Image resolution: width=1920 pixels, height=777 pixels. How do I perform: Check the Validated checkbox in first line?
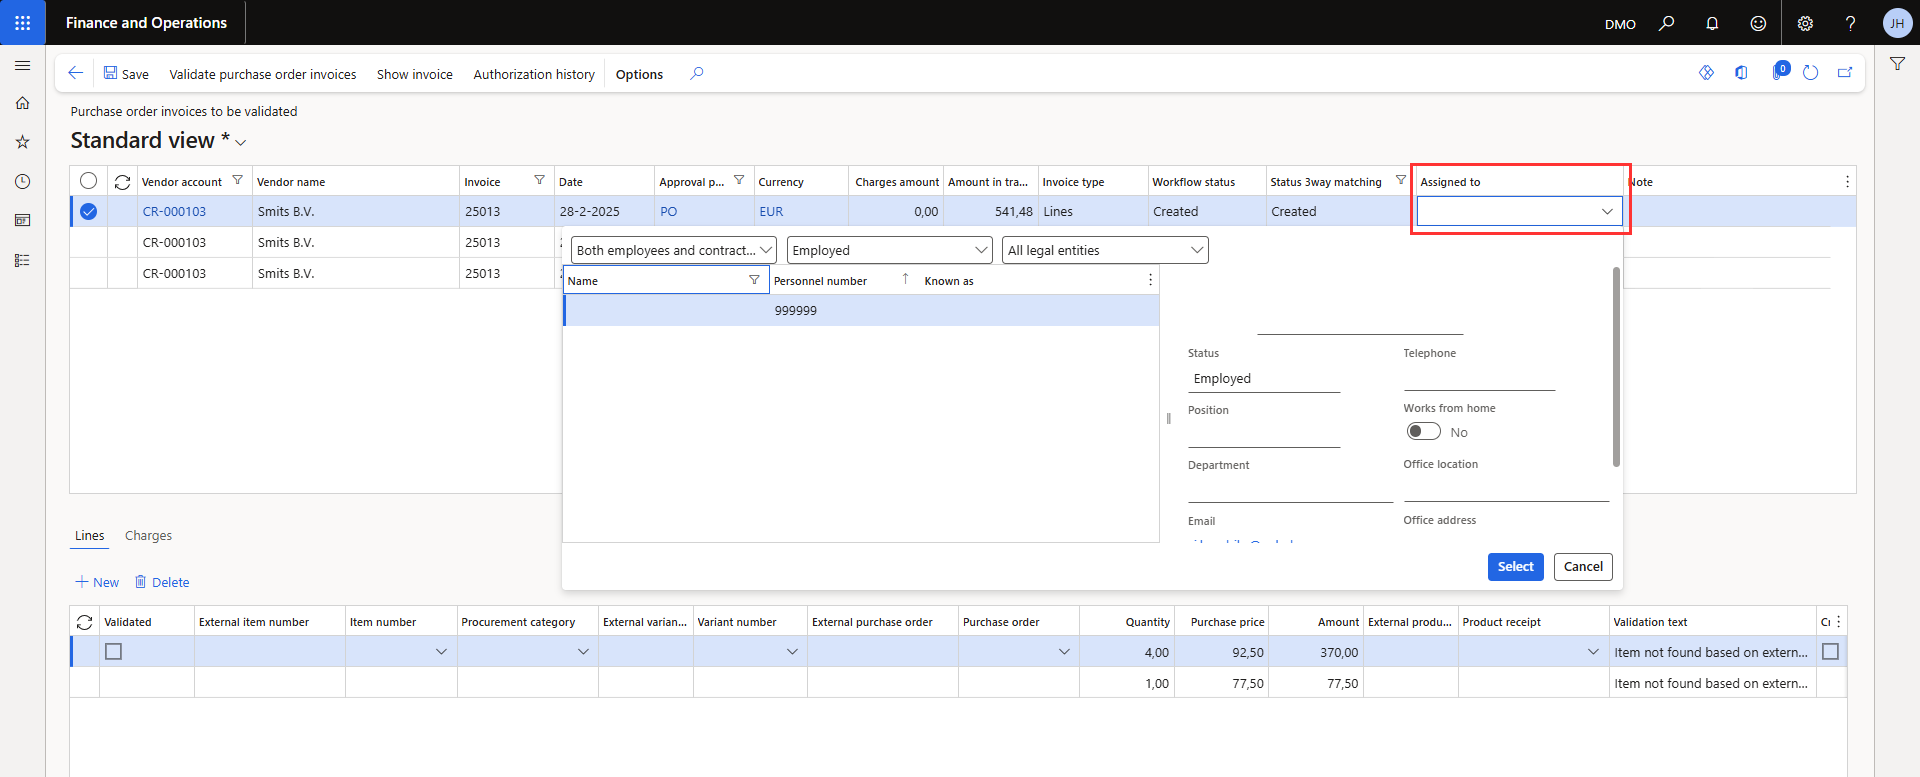tap(114, 652)
